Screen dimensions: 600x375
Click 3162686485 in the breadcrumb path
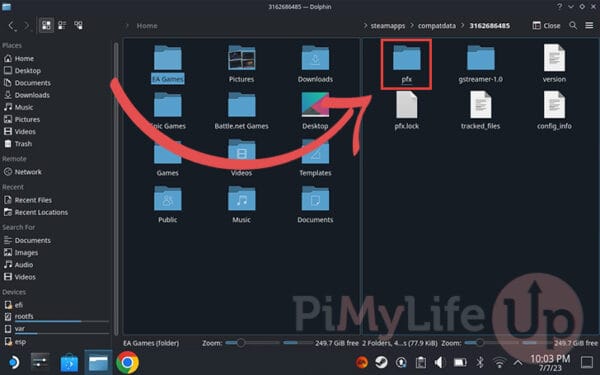[489, 26]
